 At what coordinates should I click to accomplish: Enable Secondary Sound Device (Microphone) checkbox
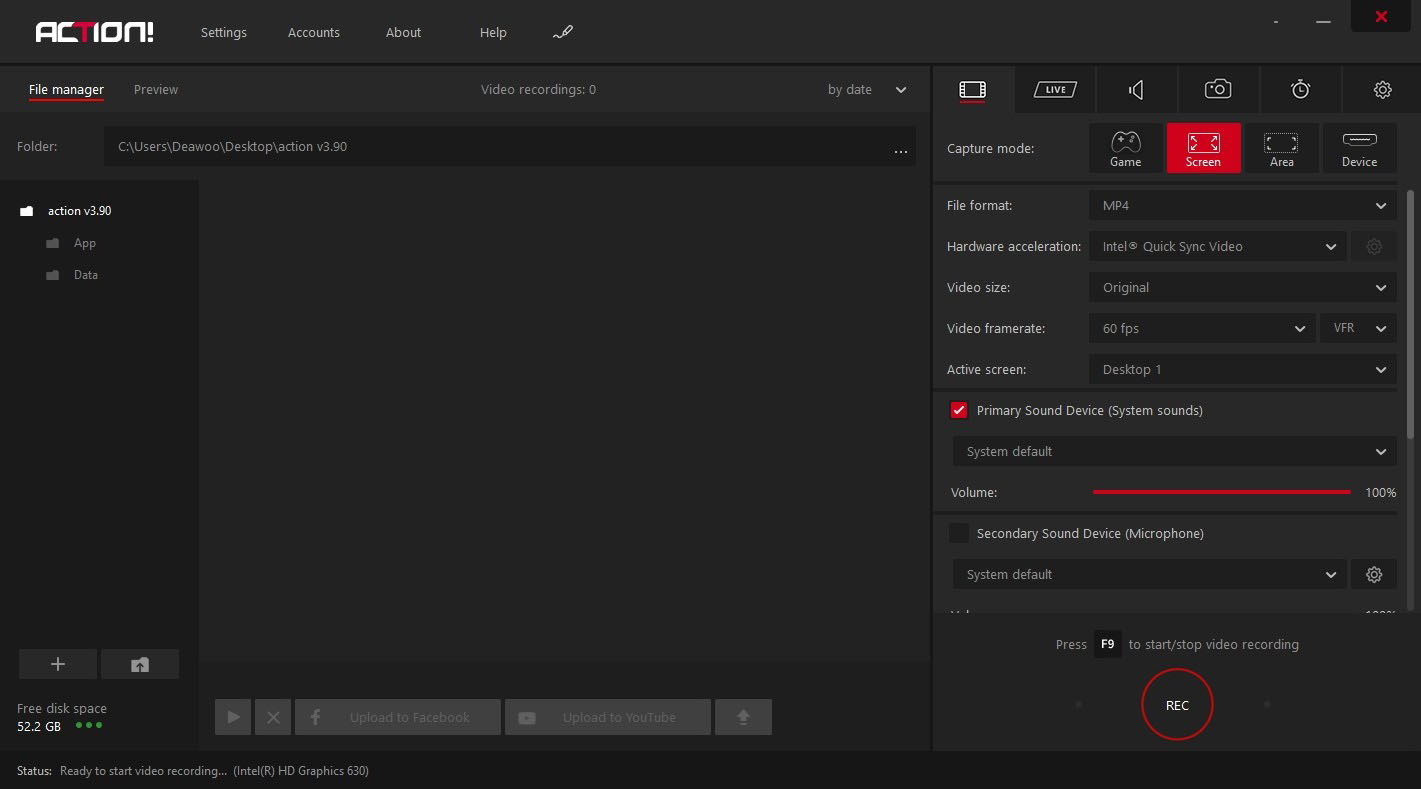tap(959, 533)
